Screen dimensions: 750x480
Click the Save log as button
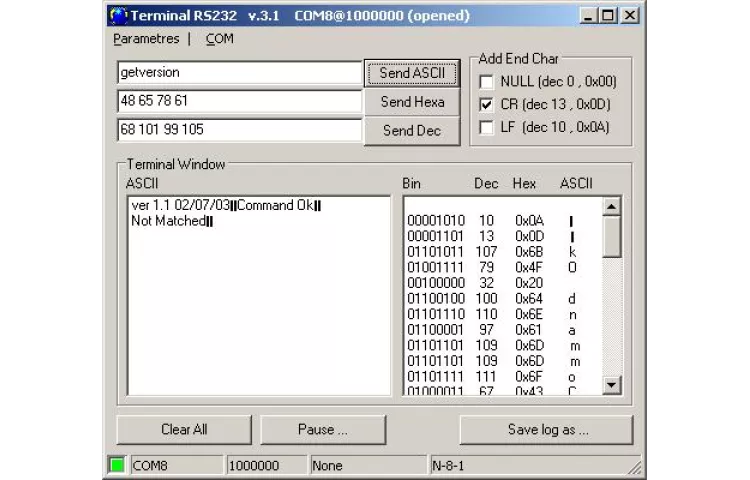(547, 430)
